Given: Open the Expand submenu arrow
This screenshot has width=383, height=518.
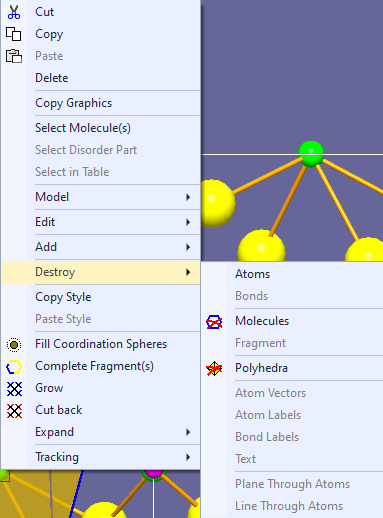Looking at the screenshot, I should (188, 432).
